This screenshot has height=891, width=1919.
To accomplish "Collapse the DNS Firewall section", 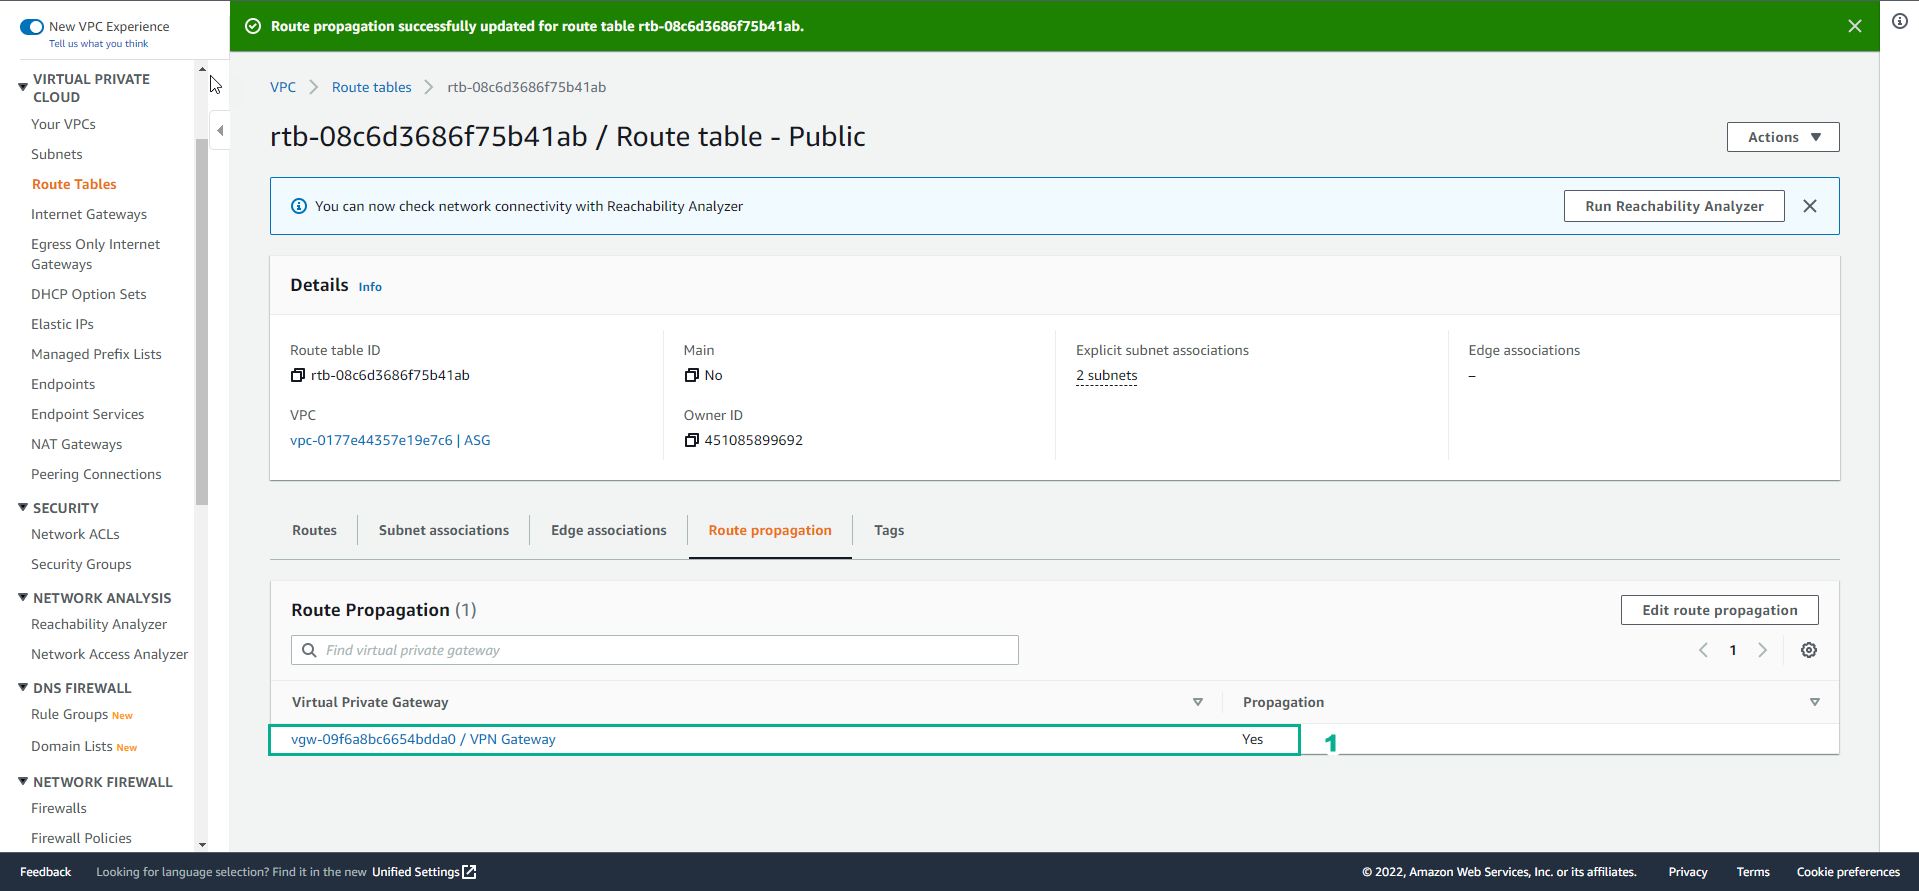I will tap(23, 688).
